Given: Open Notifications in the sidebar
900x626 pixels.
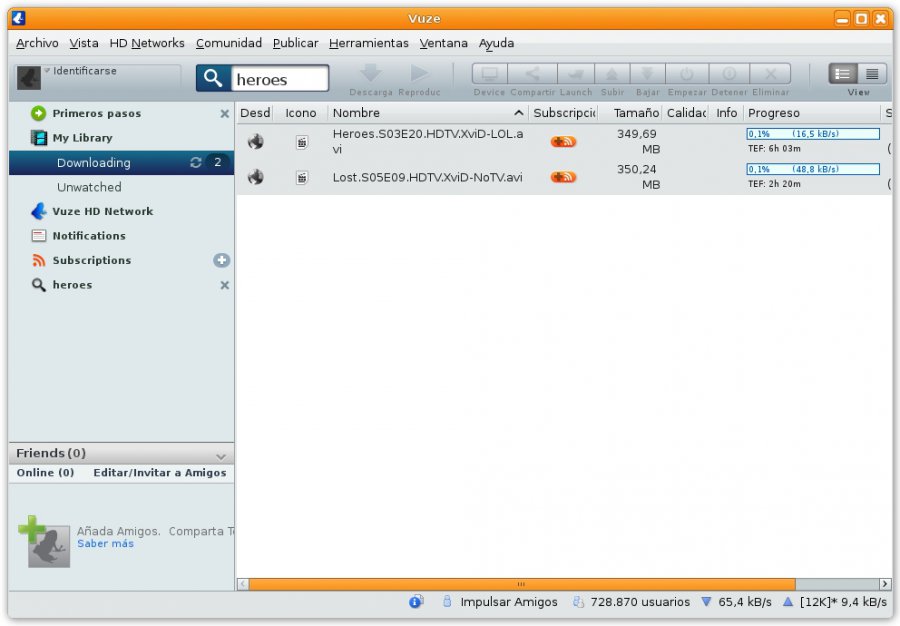Looking at the screenshot, I should pos(89,236).
